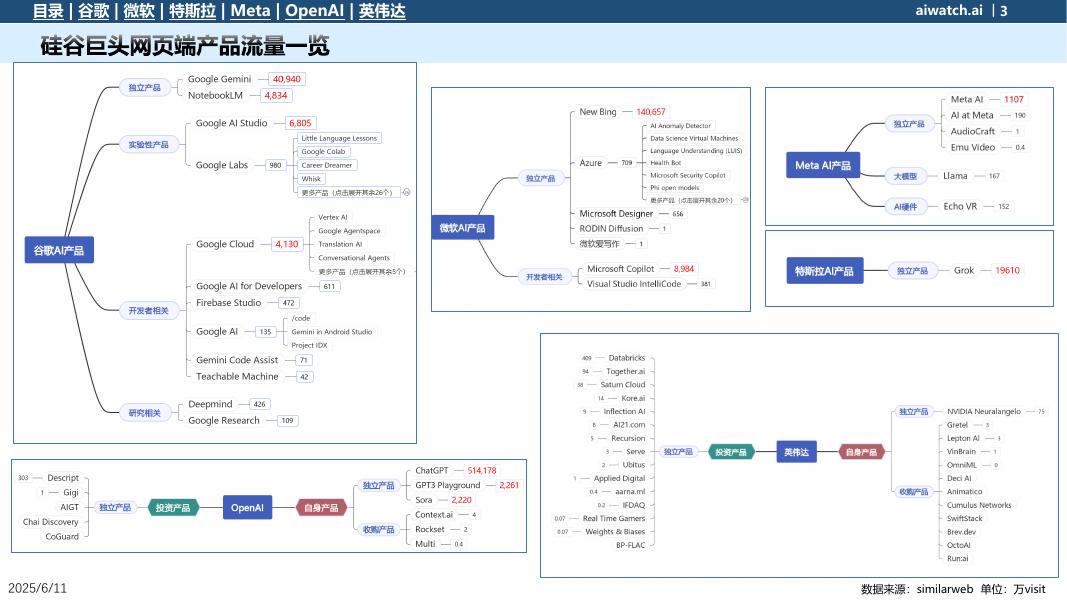Image resolution: width=1067 pixels, height=600 pixels.
Task: Jump to the 谷歌 section link
Action: pos(93,11)
